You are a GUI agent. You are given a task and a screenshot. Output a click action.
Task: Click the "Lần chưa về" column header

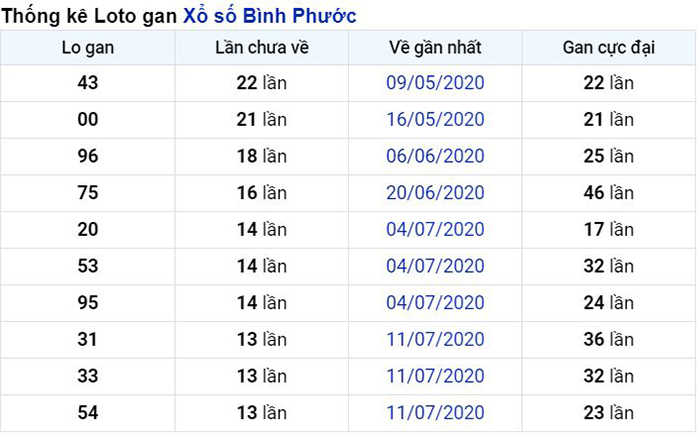pyautogui.click(x=261, y=48)
